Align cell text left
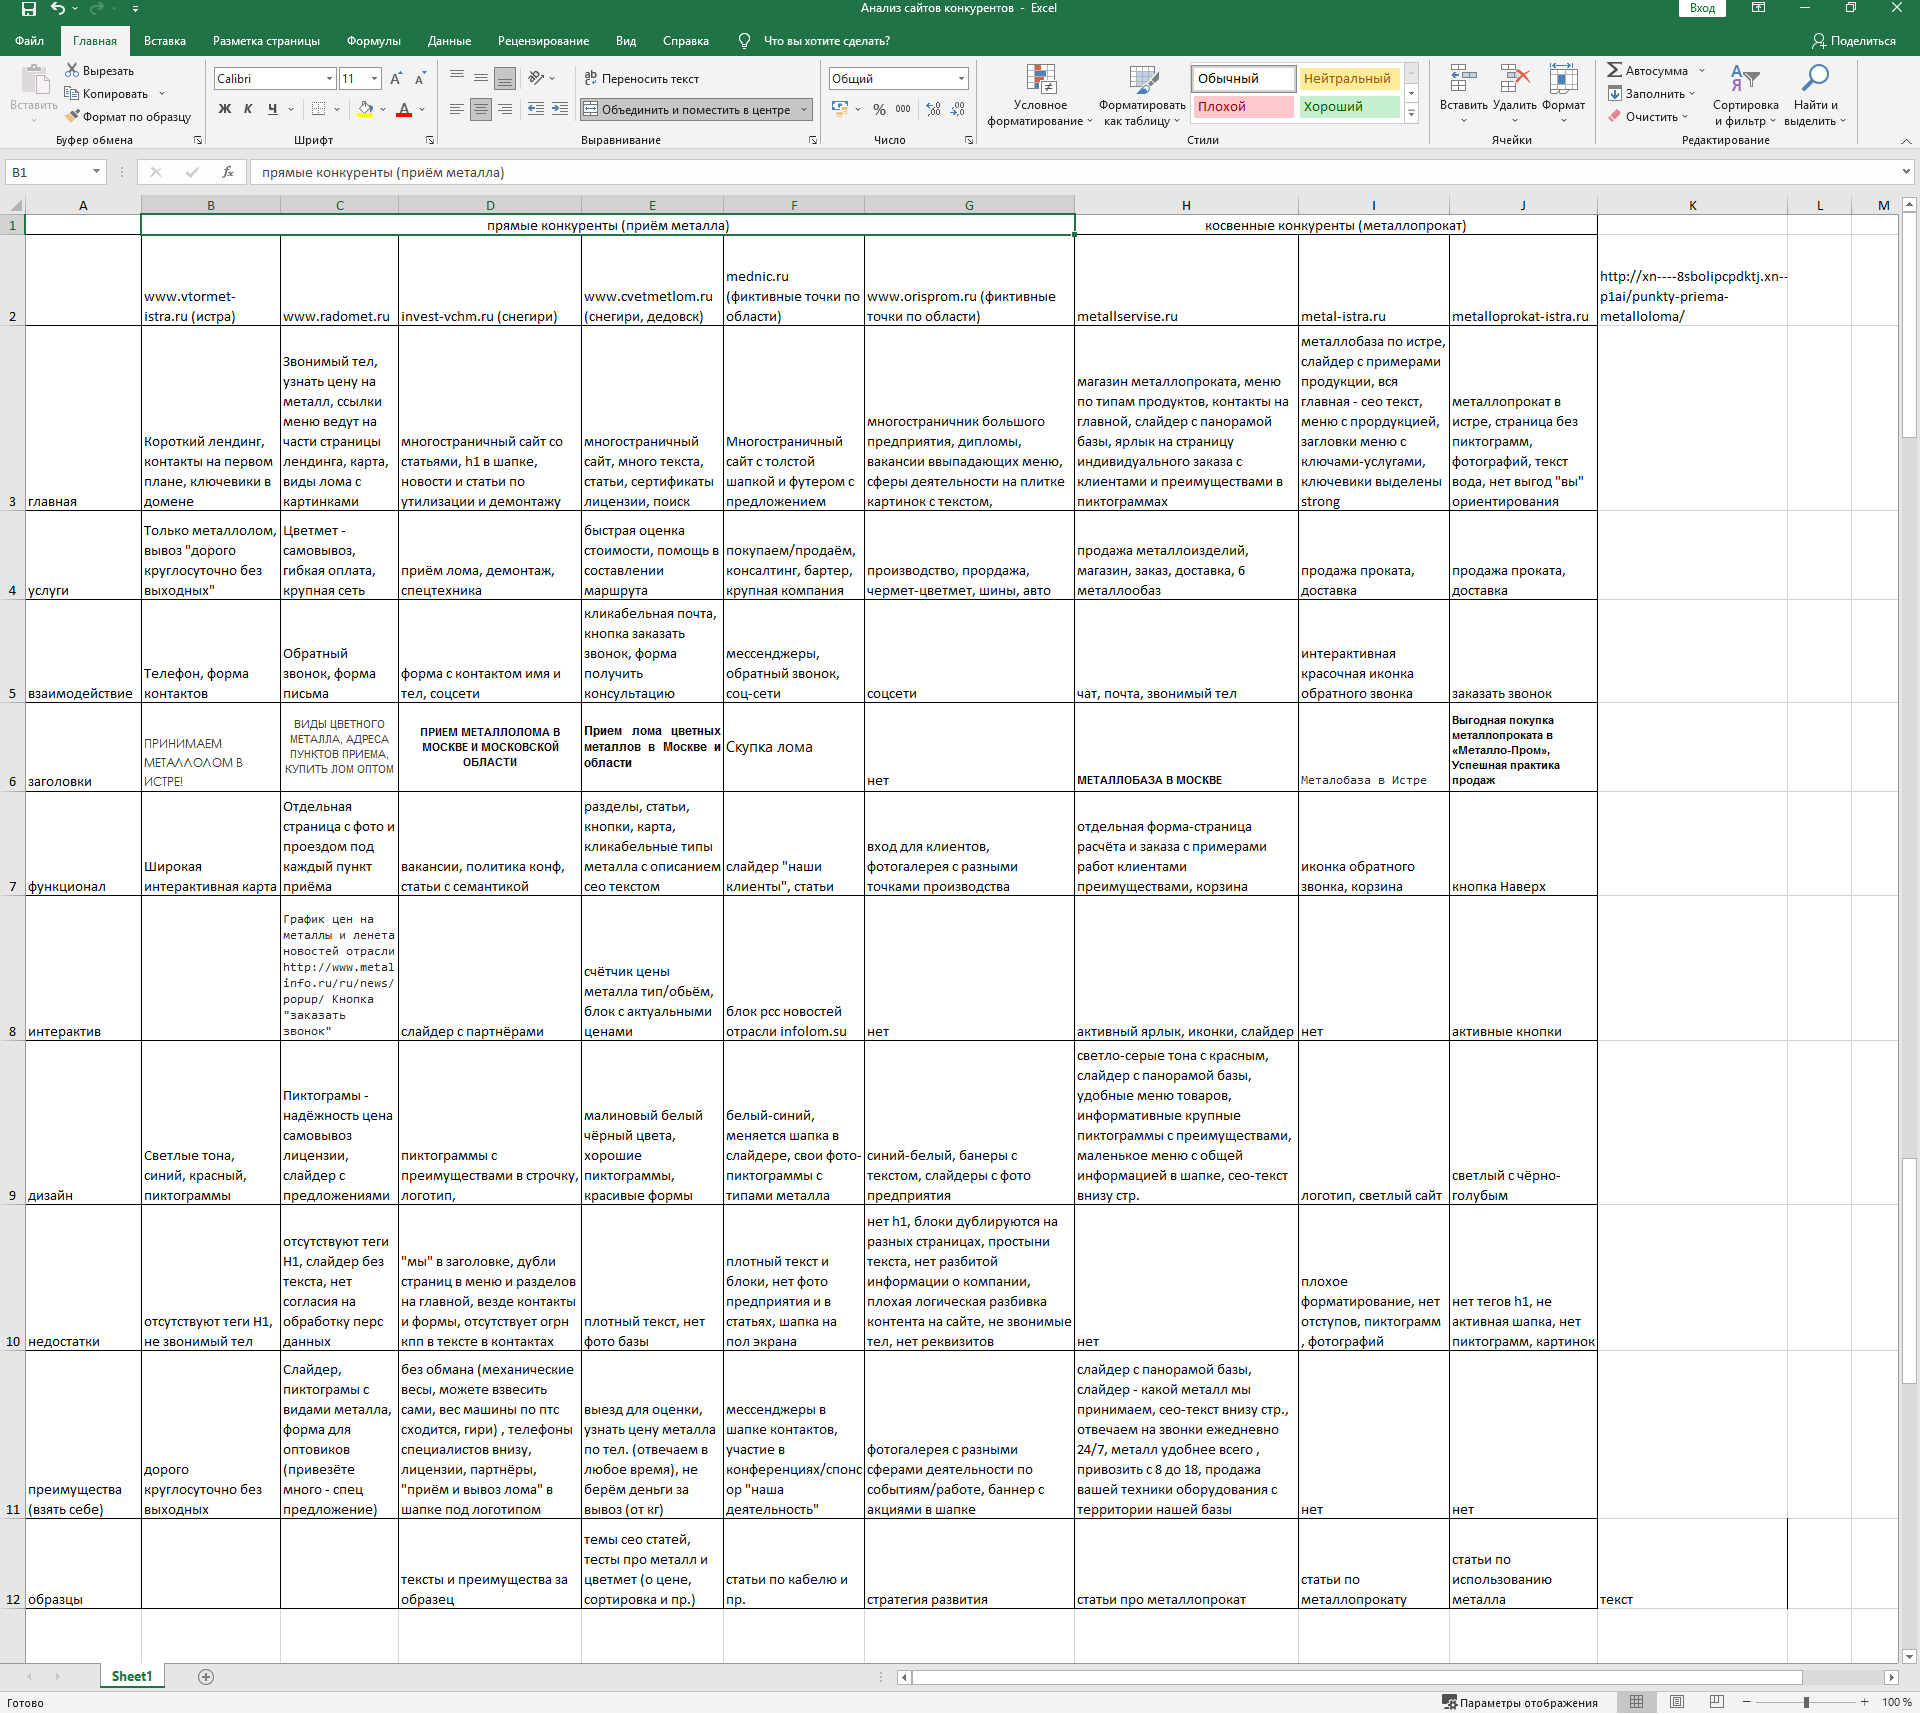The height and width of the screenshot is (1715, 1920). click(457, 109)
